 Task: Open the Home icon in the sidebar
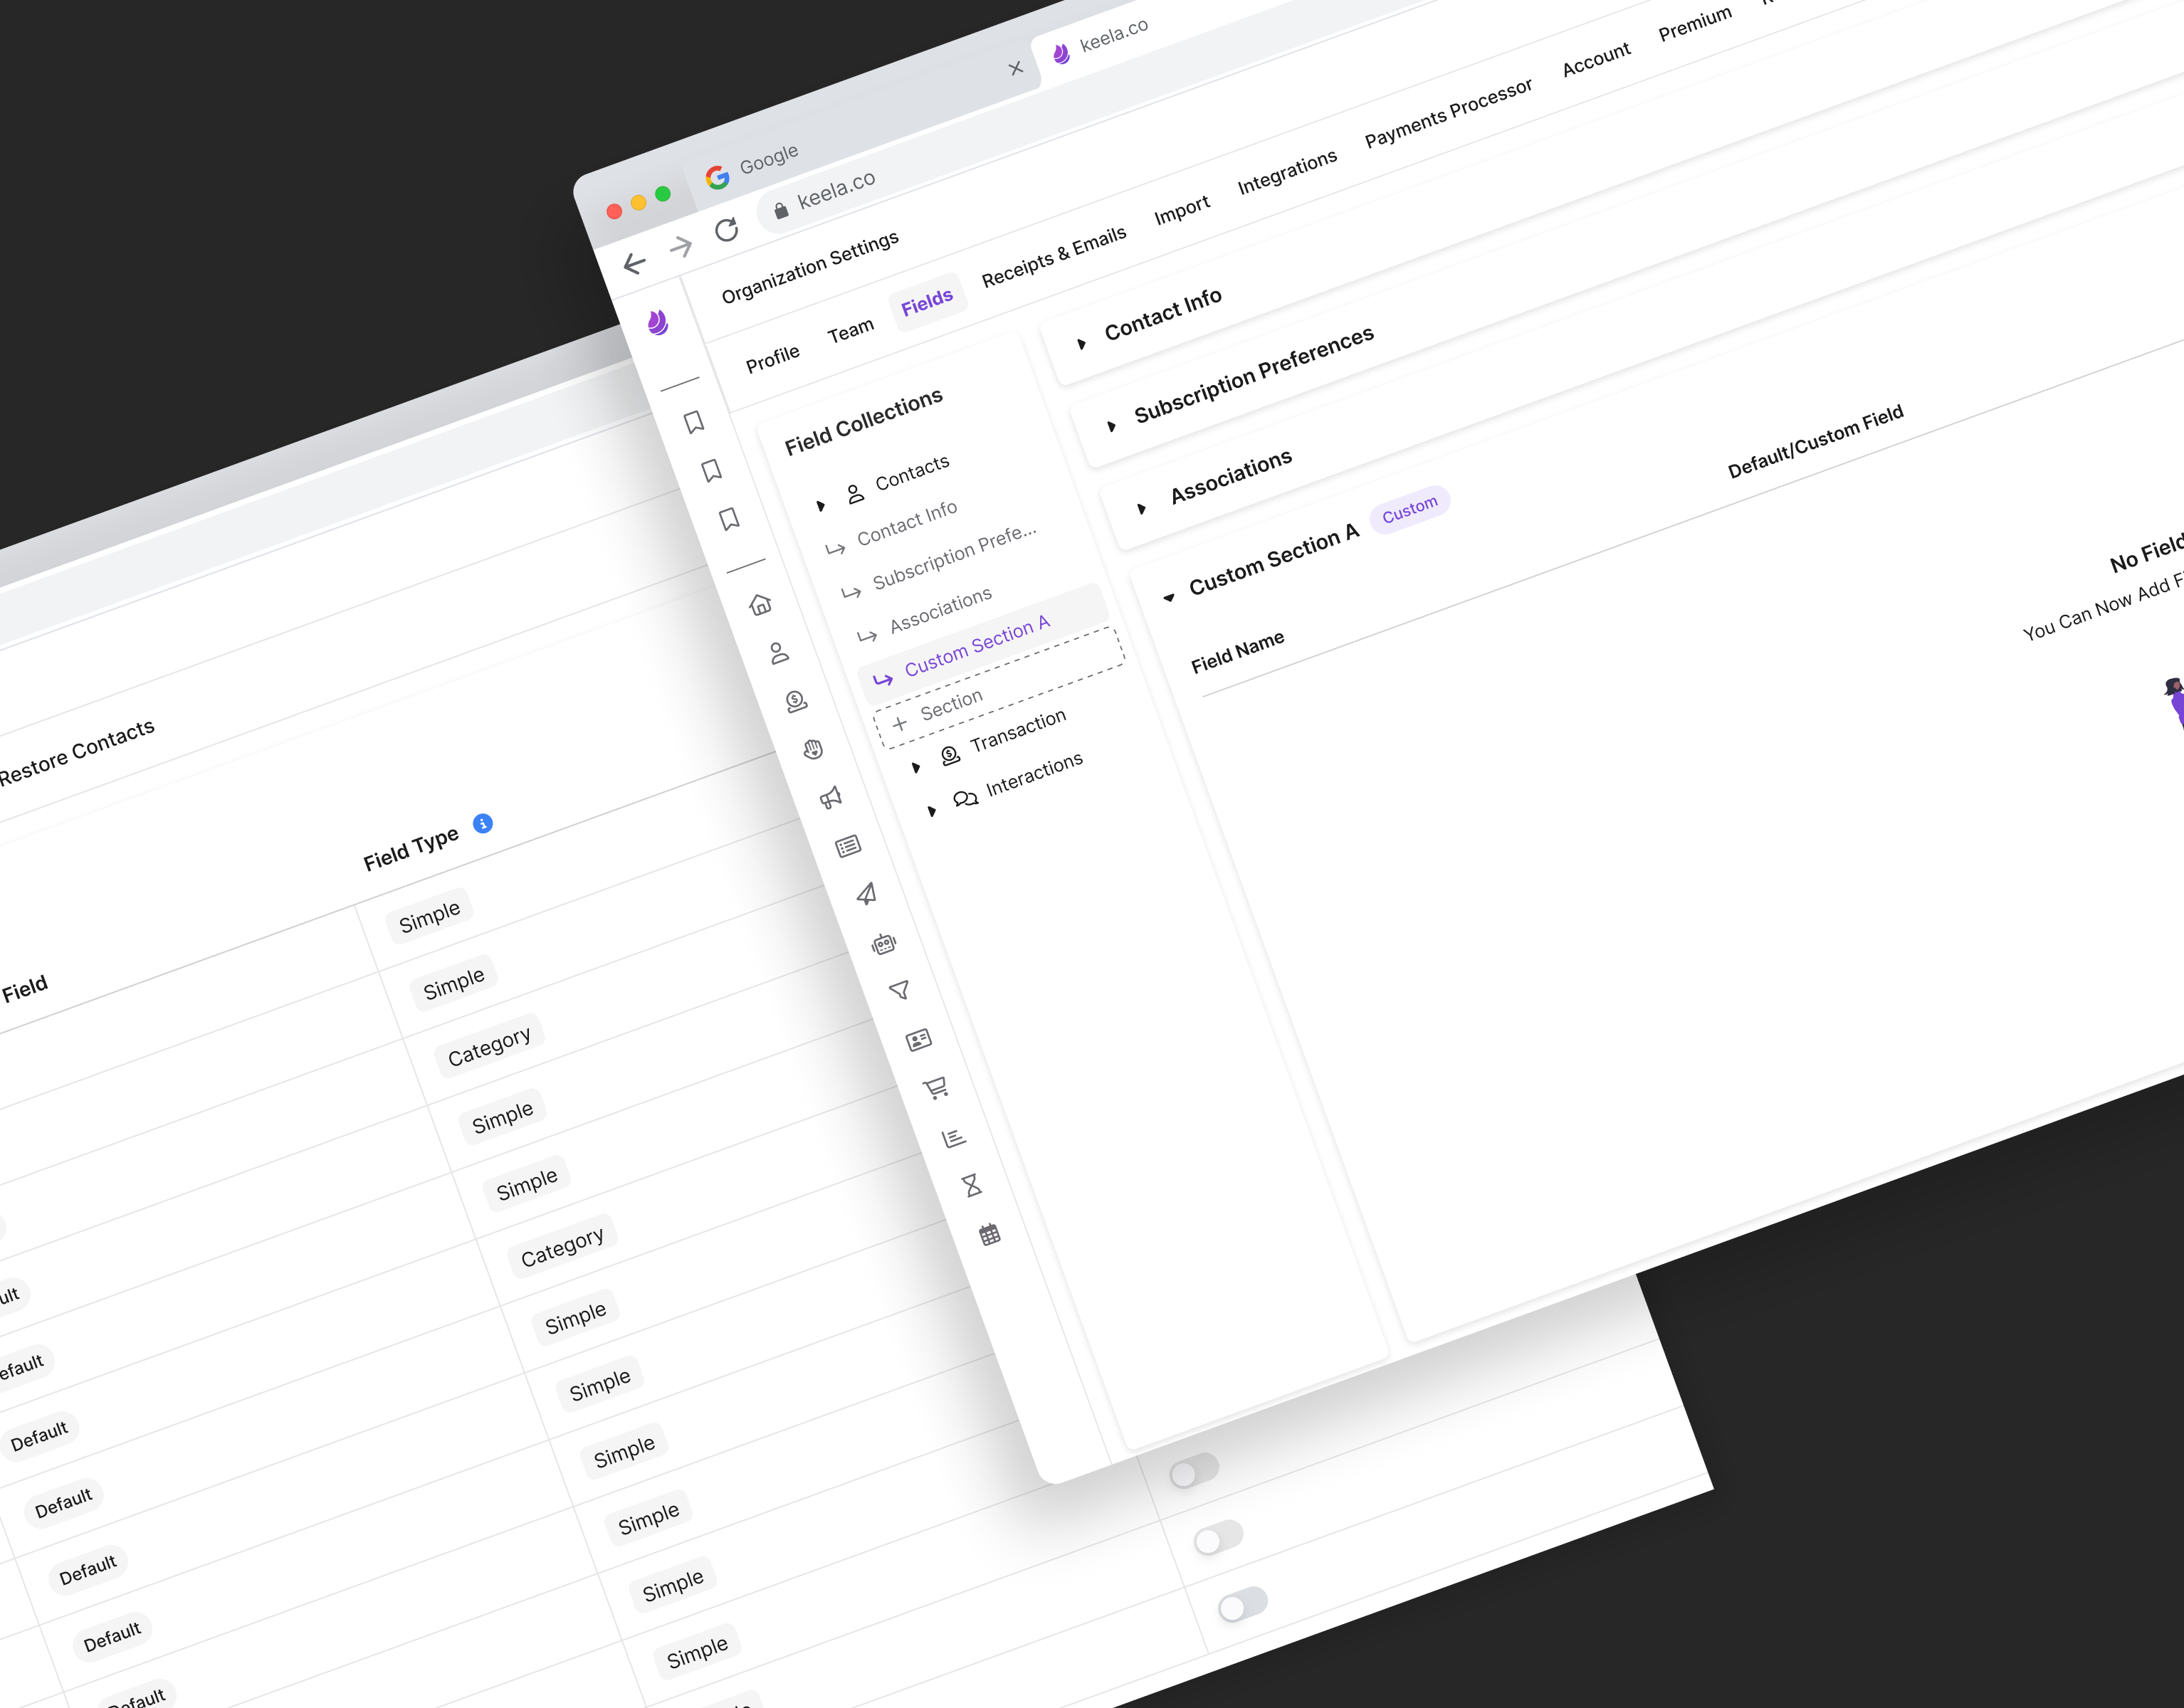[761, 604]
